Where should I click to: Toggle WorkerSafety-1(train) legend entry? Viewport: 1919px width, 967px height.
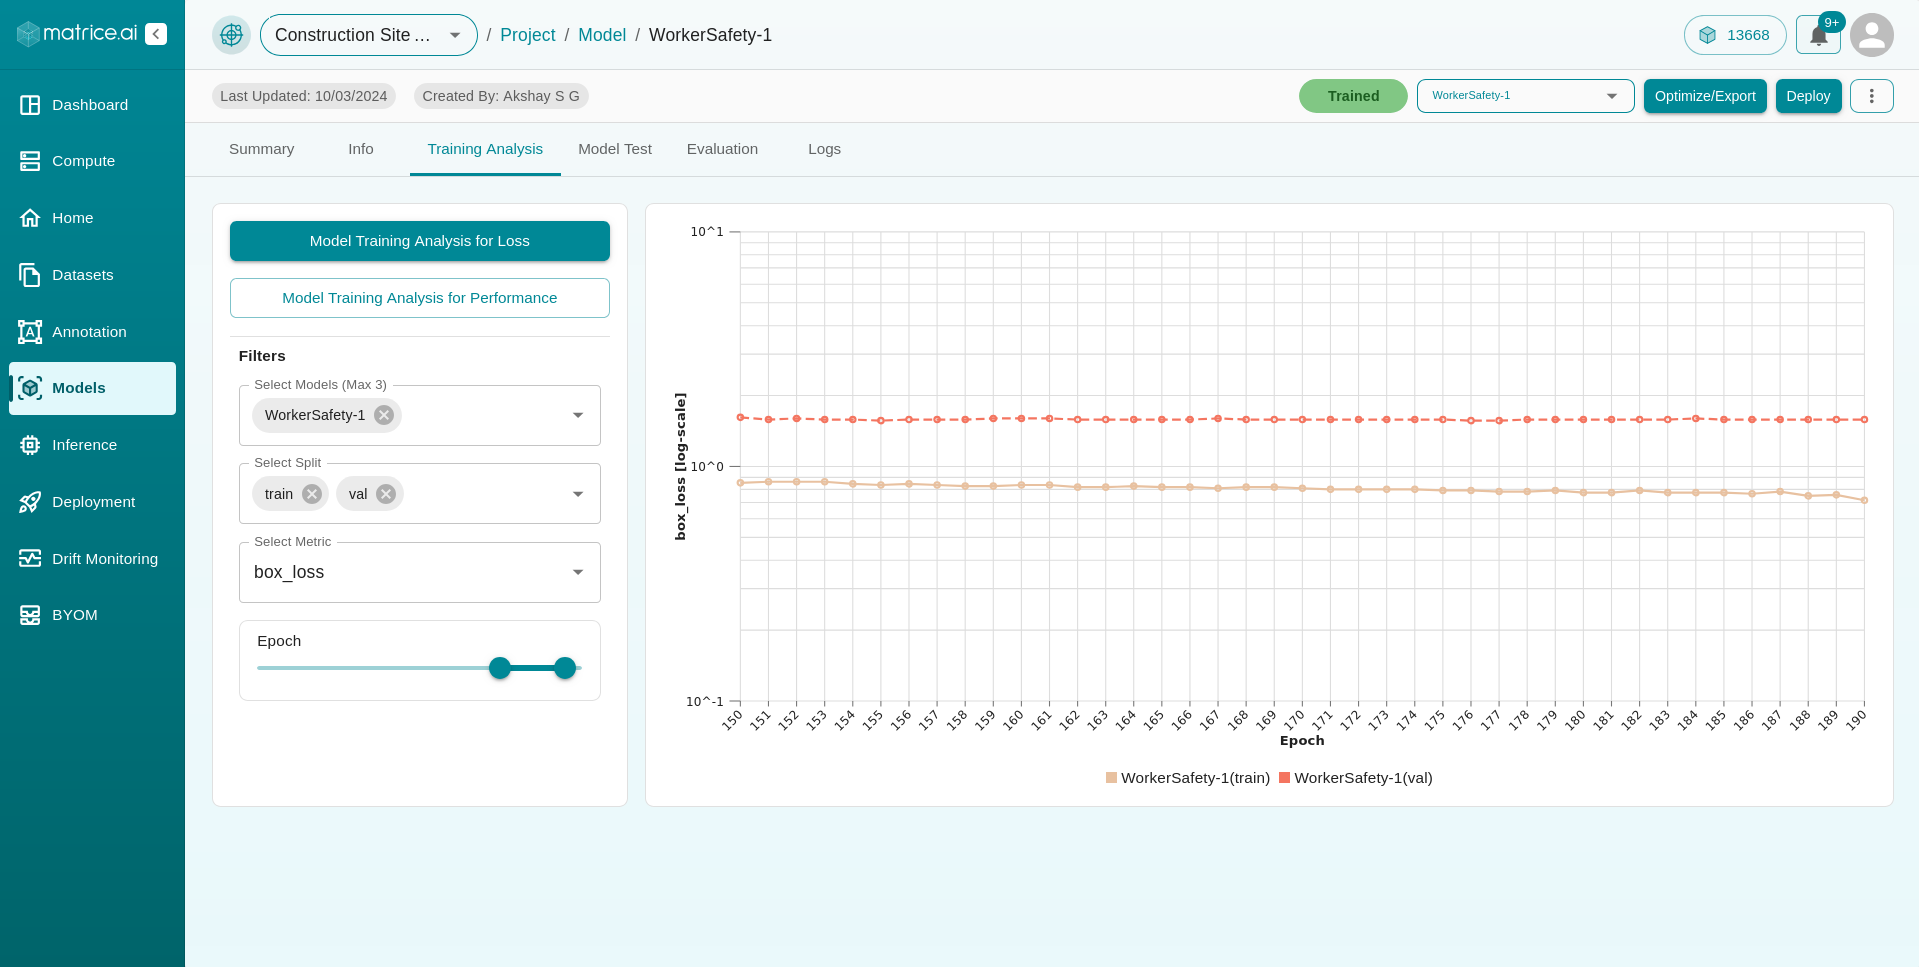(1188, 778)
